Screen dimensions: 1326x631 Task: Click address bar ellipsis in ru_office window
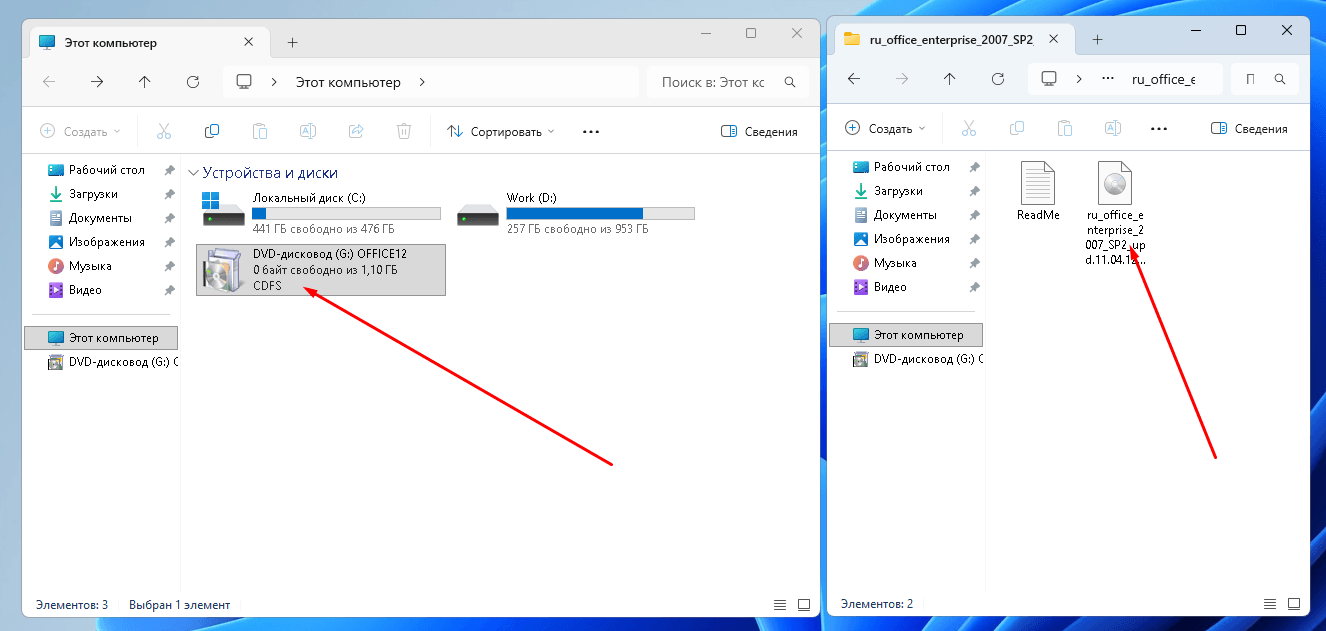click(1107, 79)
